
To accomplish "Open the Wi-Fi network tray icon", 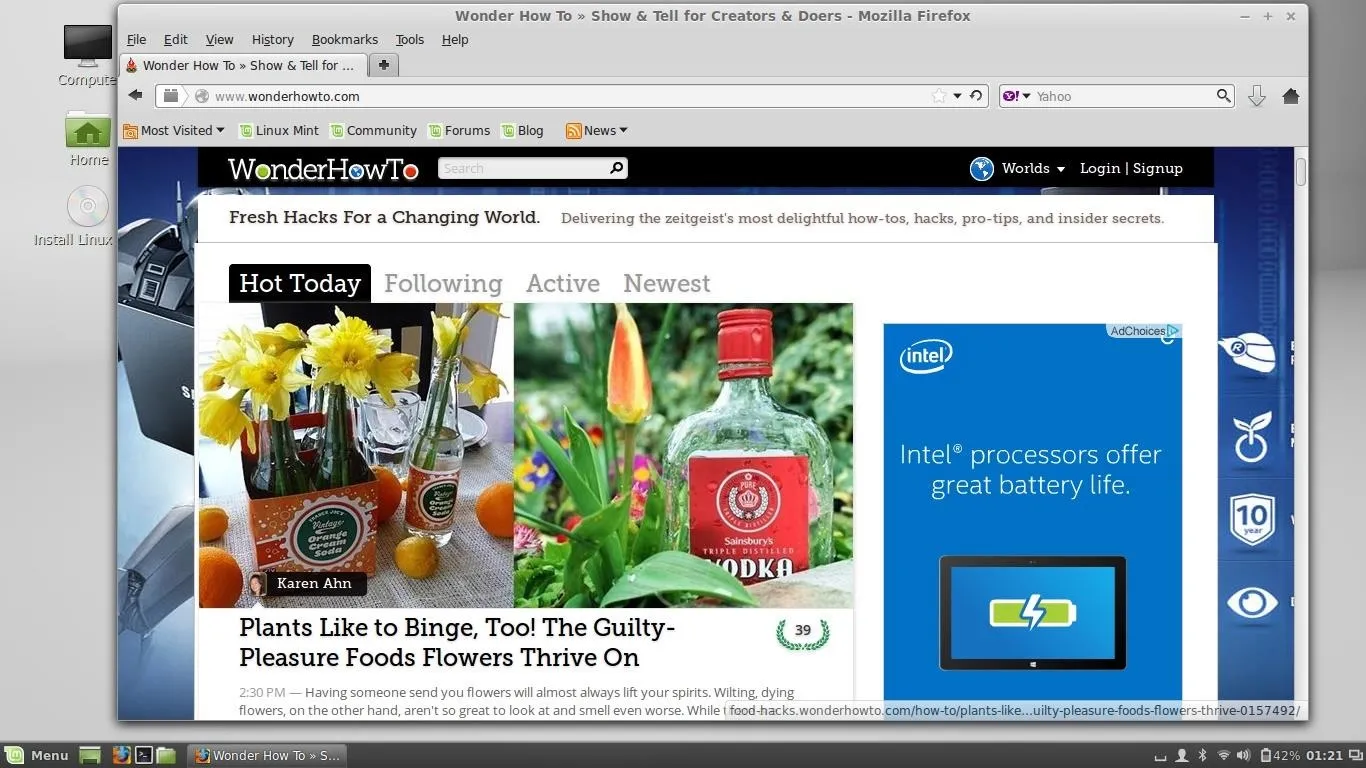I will 1223,755.
